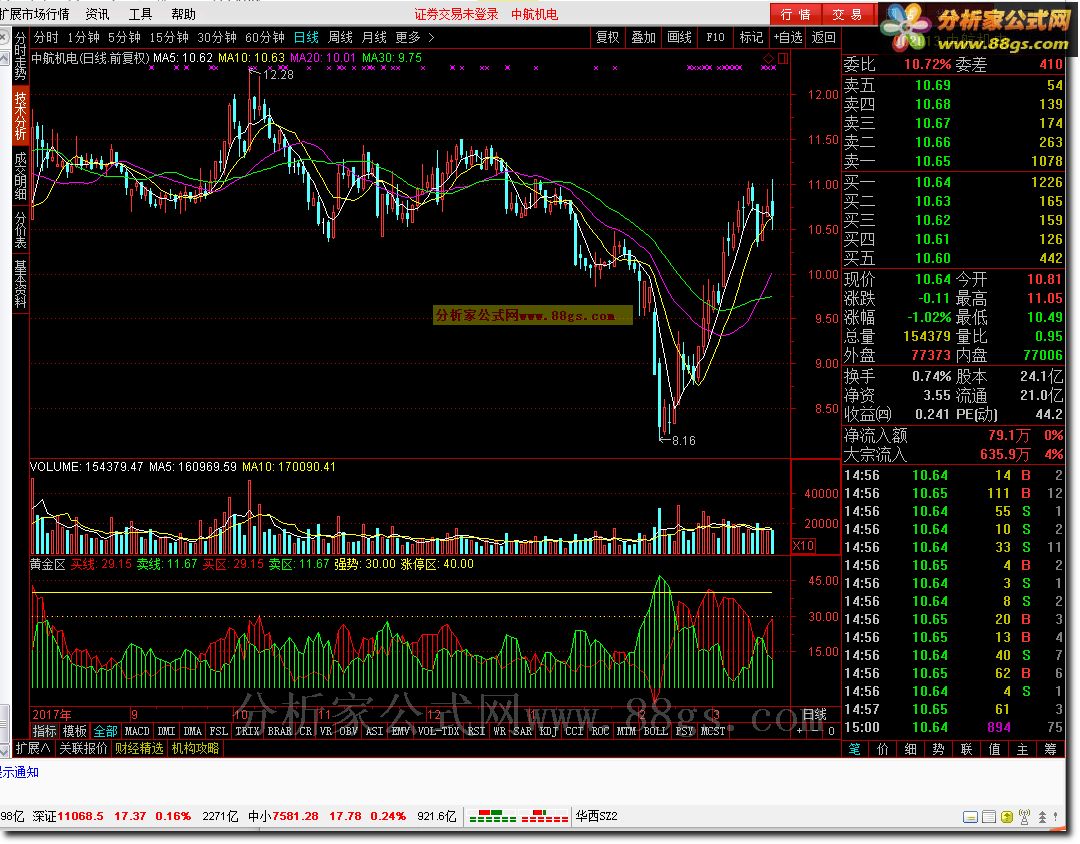Select 指标 tab at chart bottom

44,731
